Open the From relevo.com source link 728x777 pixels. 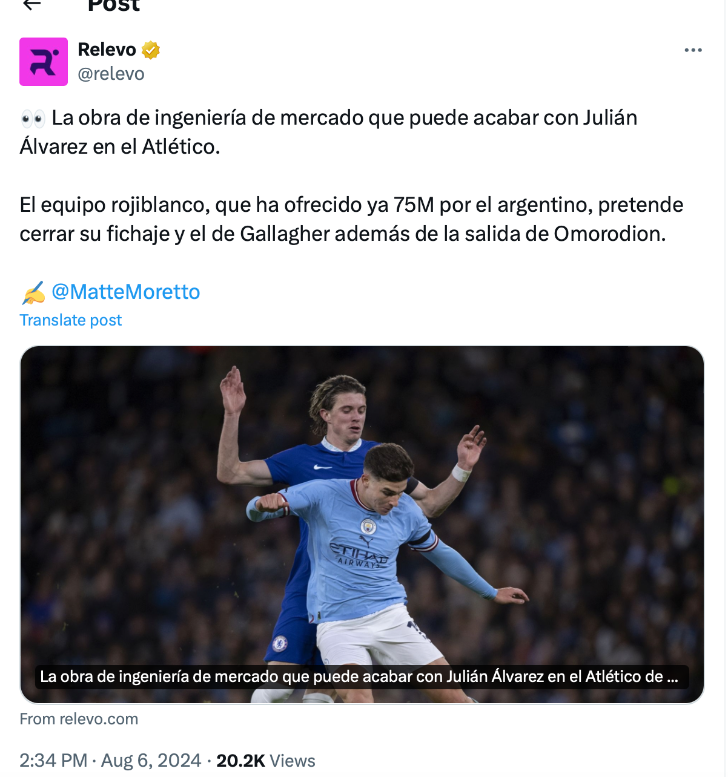coord(79,719)
